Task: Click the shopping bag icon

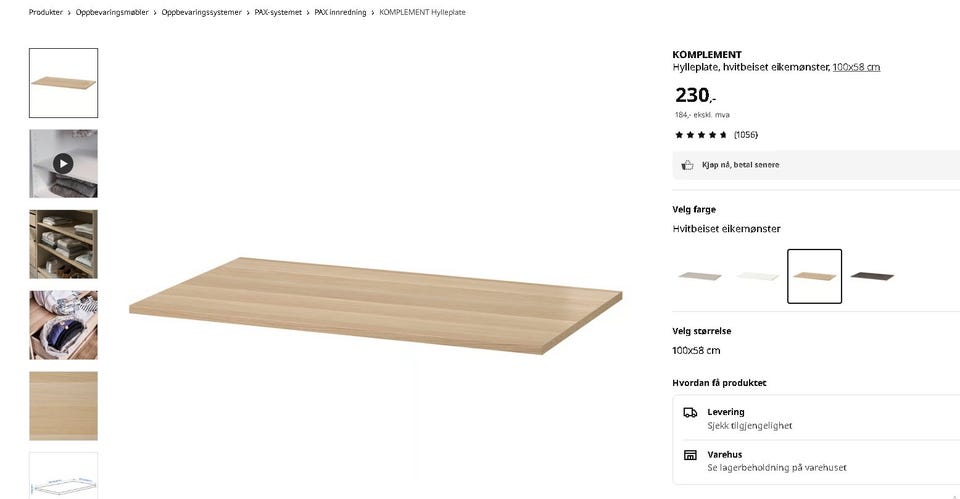Action: coord(687,165)
